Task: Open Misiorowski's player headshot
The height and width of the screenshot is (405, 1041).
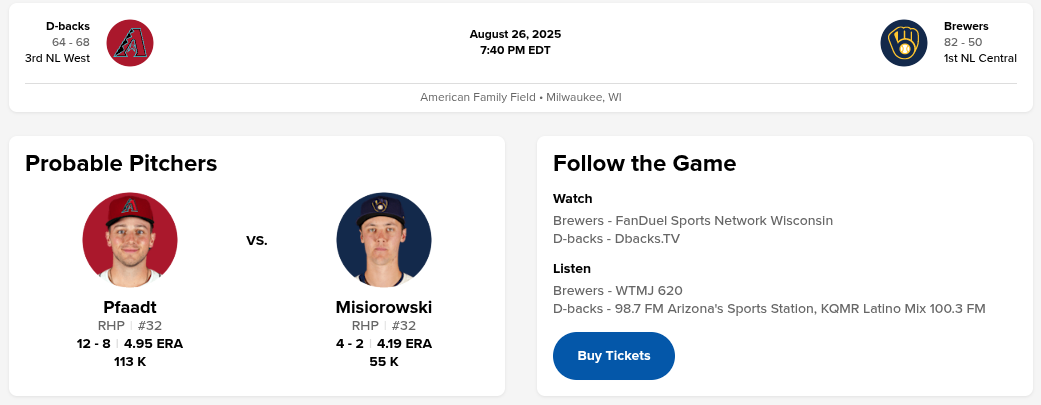Action: pyautogui.click(x=384, y=240)
